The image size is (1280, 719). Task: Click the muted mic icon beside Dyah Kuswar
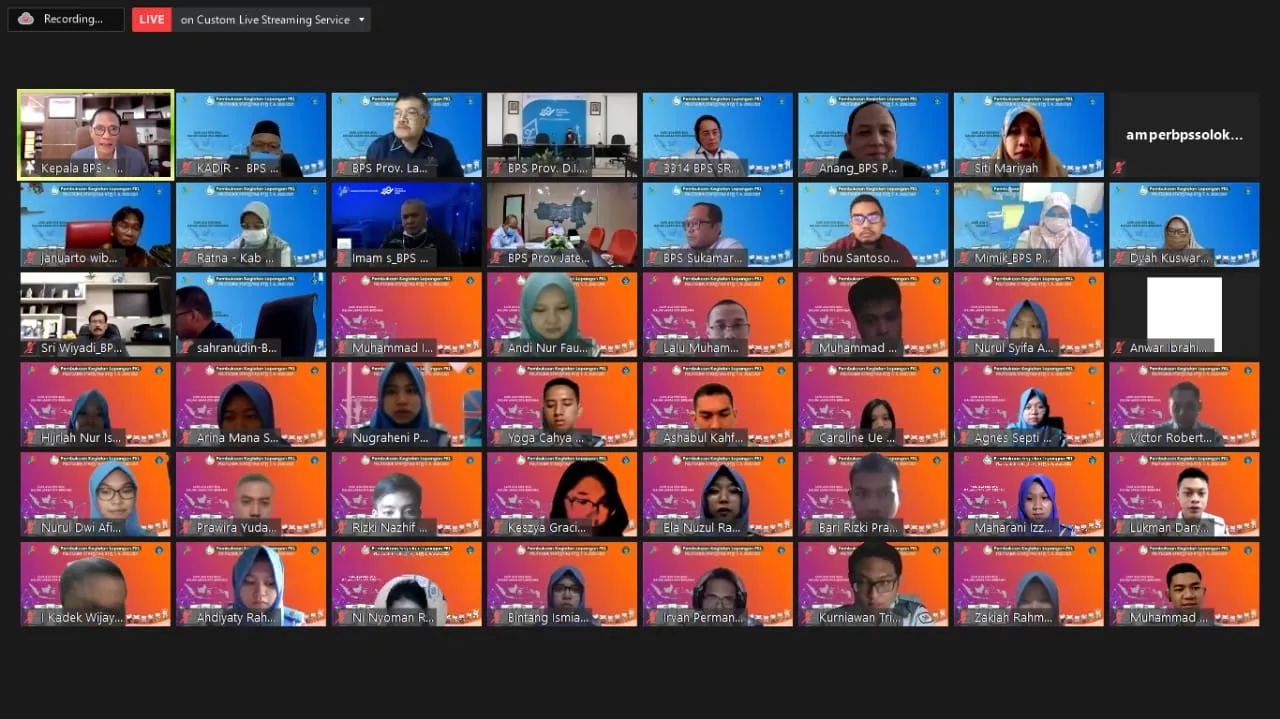(1119, 258)
